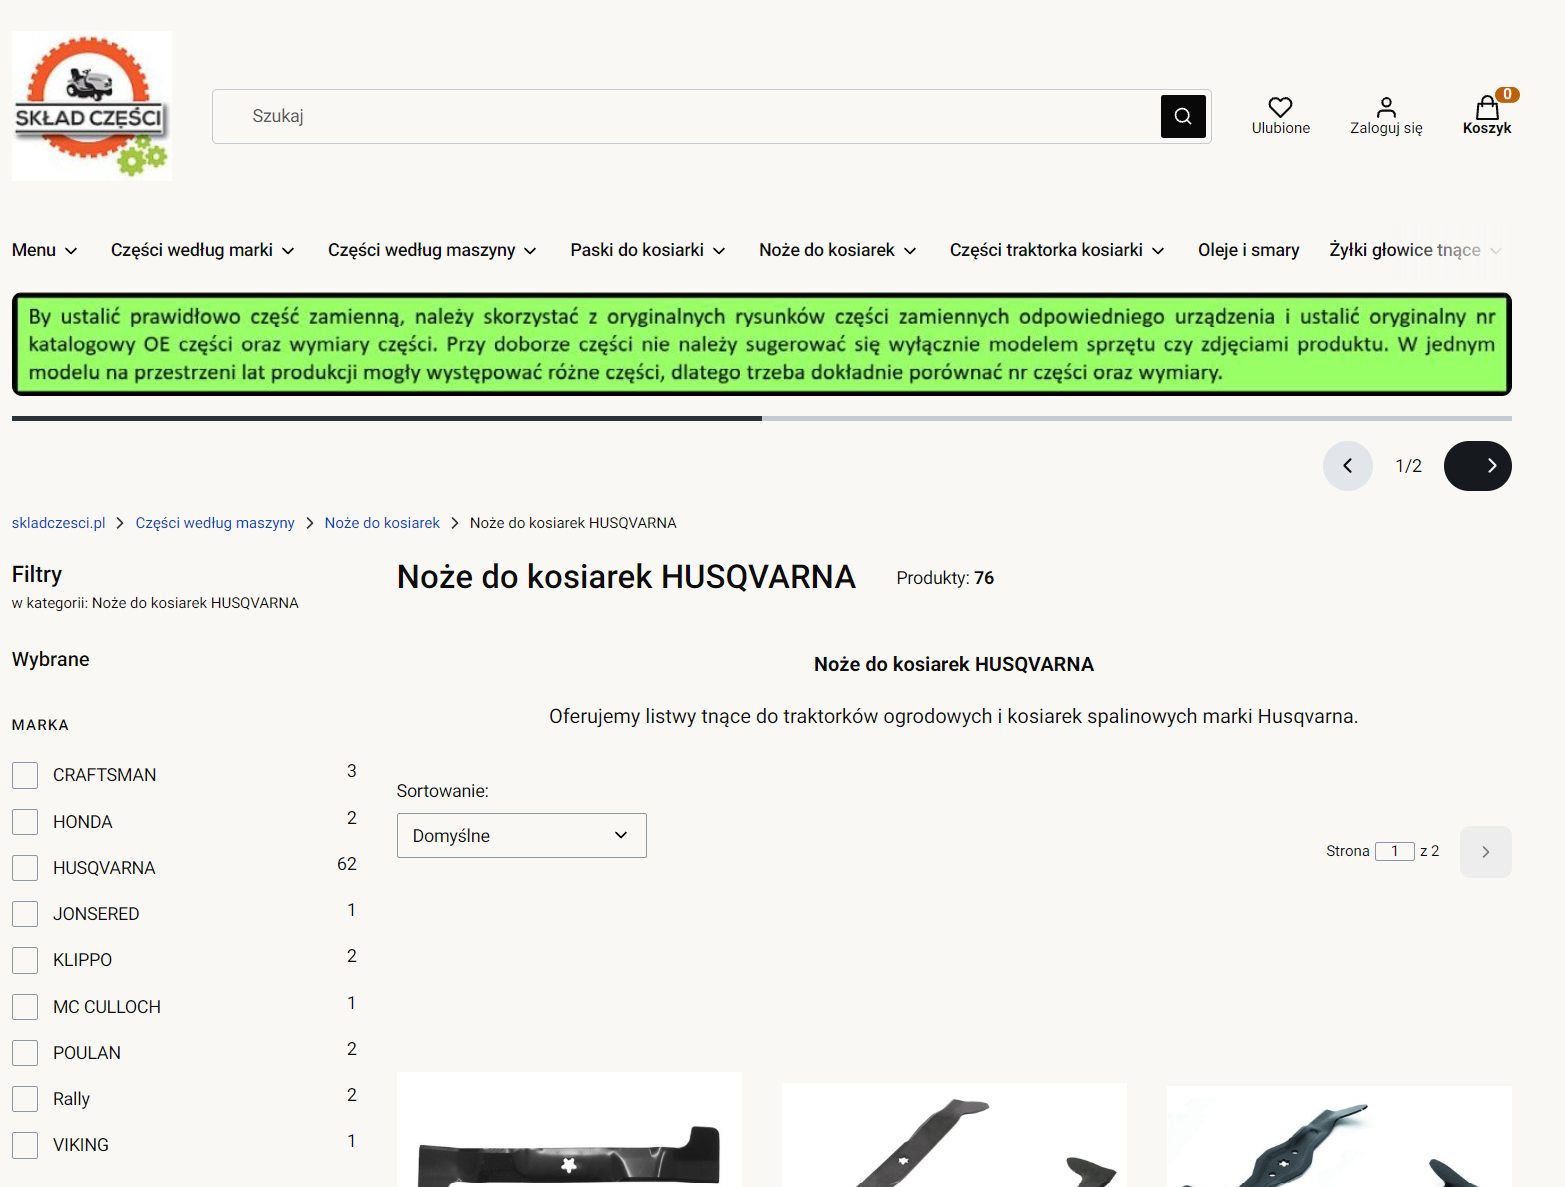Click the Skład Części logo
Viewport: 1565px width, 1187px height.
click(x=91, y=104)
